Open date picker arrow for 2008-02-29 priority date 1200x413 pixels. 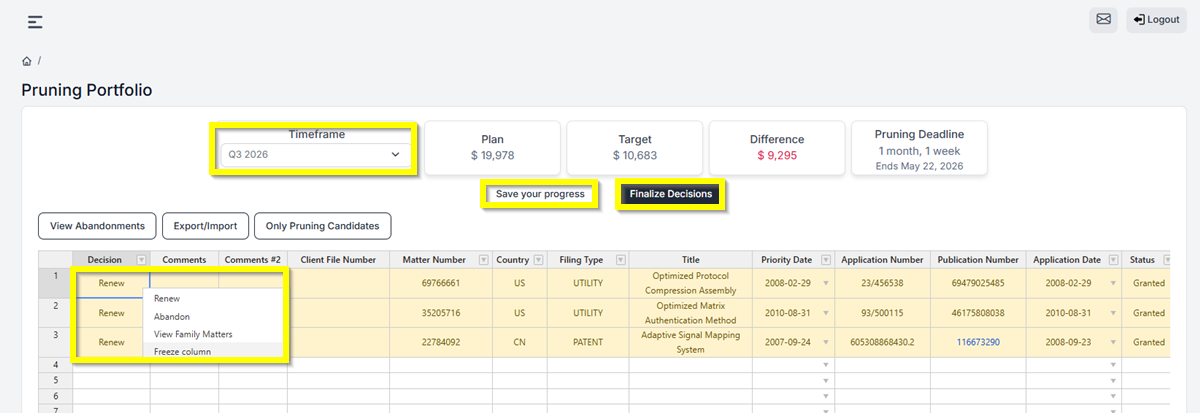[826, 283]
